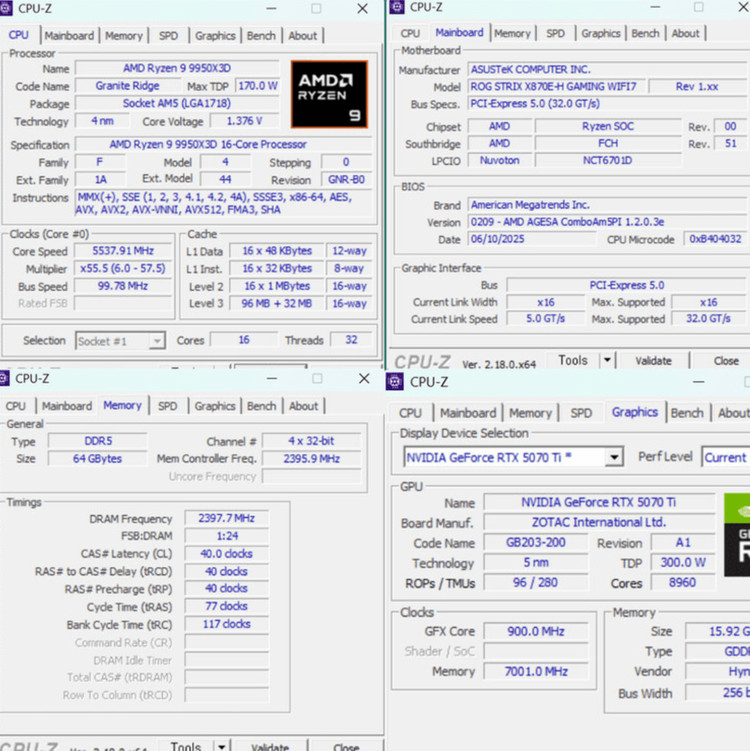Click Mem Controller Freq. 2395.9 MHz value

click(x=311, y=459)
